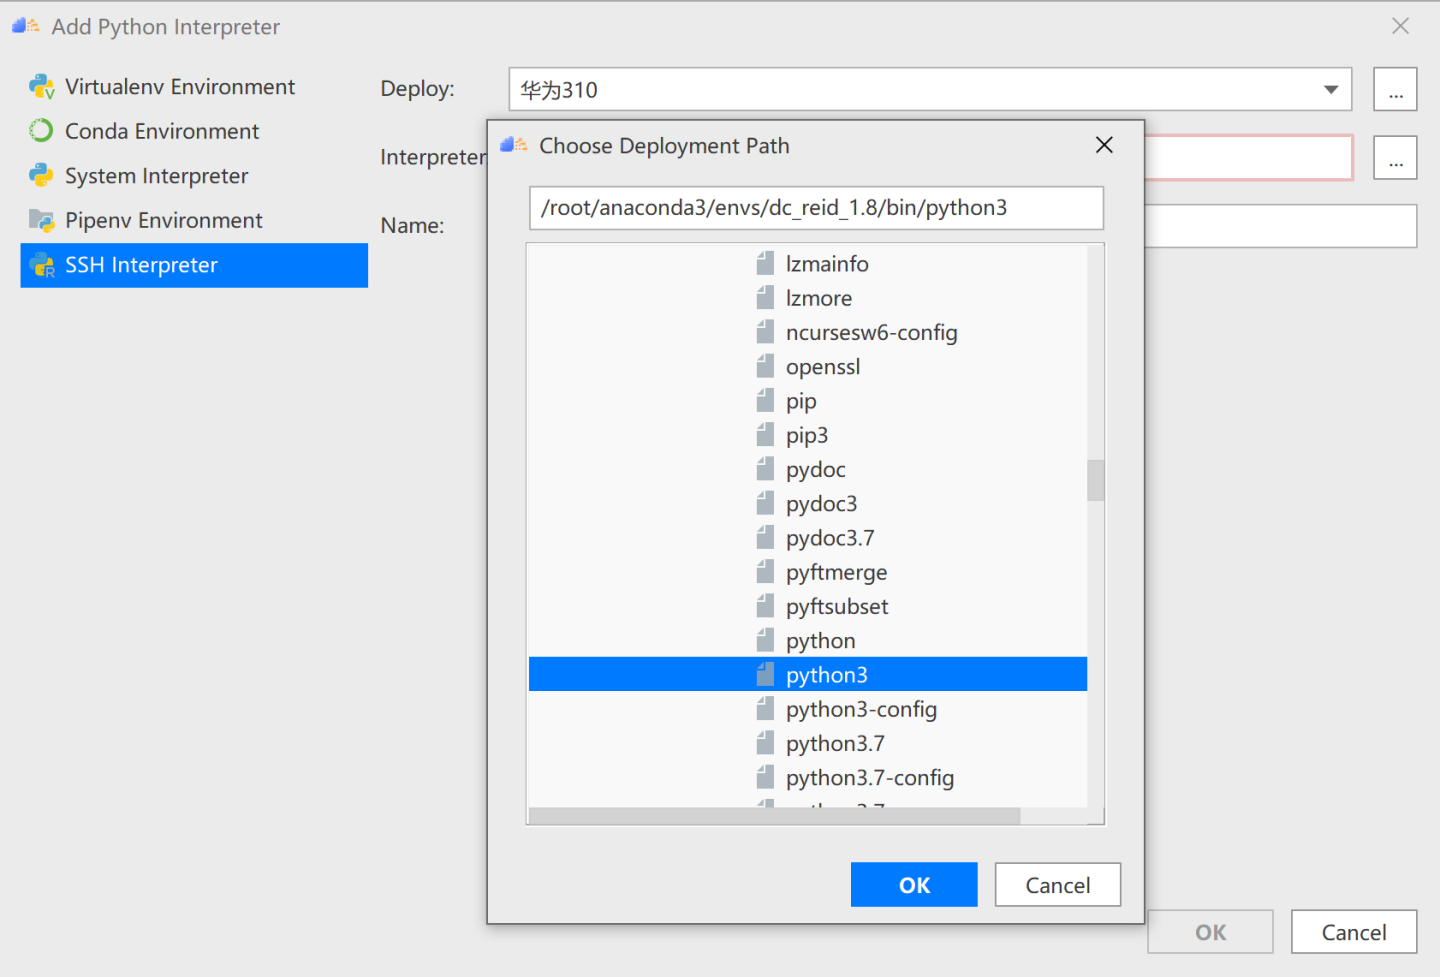Screen dimensions: 1440x977
Task: Select pip3 in the file list
Action: click(806, 435)
